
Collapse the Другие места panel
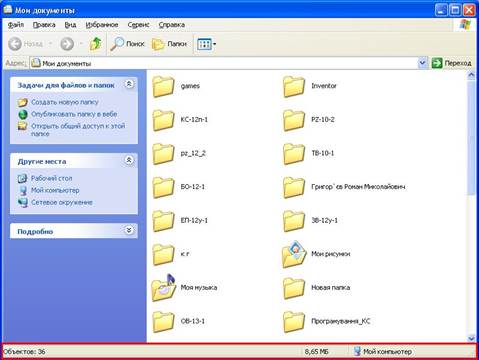tap(129, 160)
